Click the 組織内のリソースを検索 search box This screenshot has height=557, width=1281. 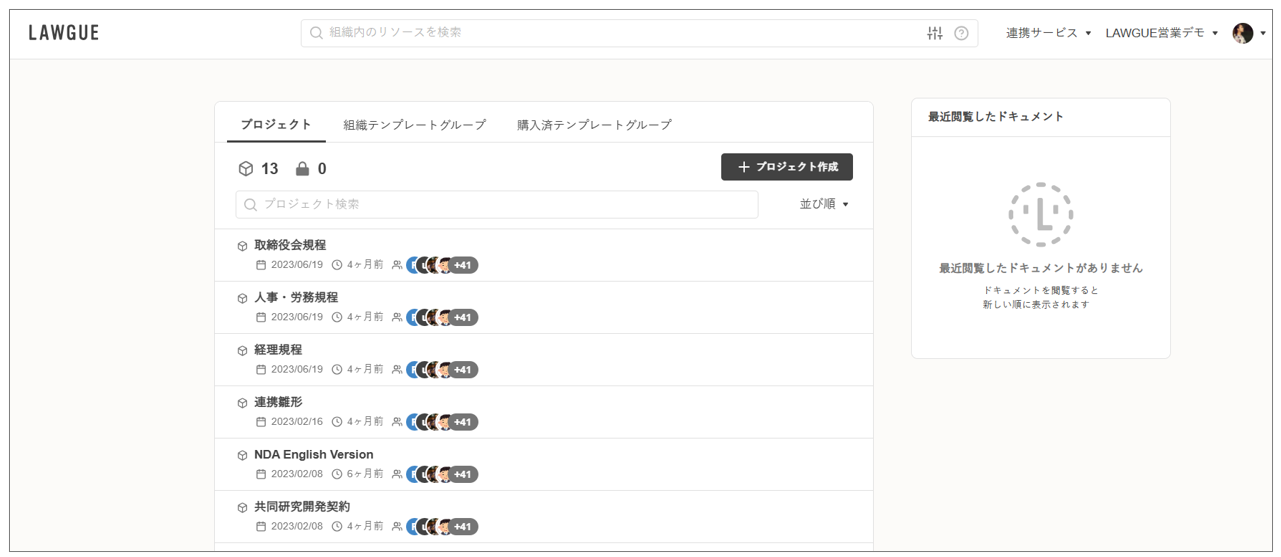click(x=620, y=33)
